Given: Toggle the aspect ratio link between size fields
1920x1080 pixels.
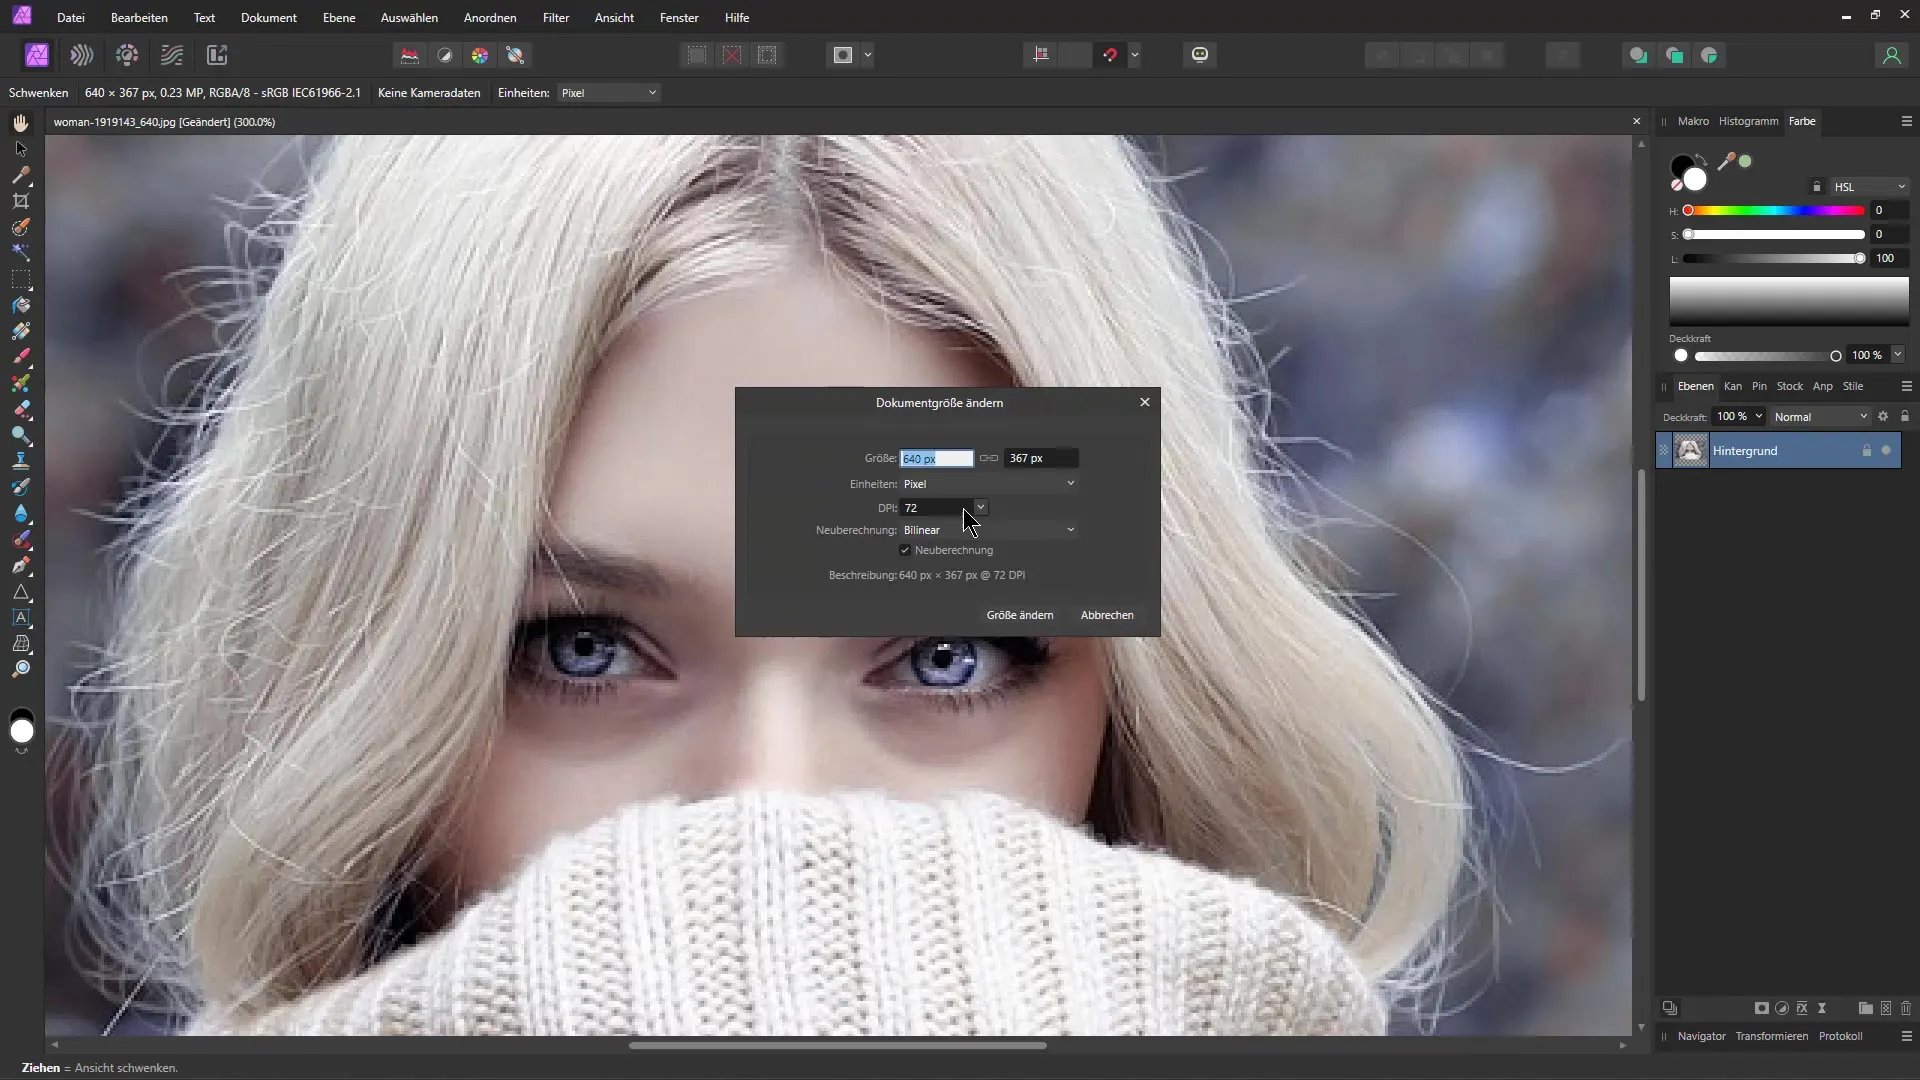Looking at the screenshot, I should tap(989, 458).
